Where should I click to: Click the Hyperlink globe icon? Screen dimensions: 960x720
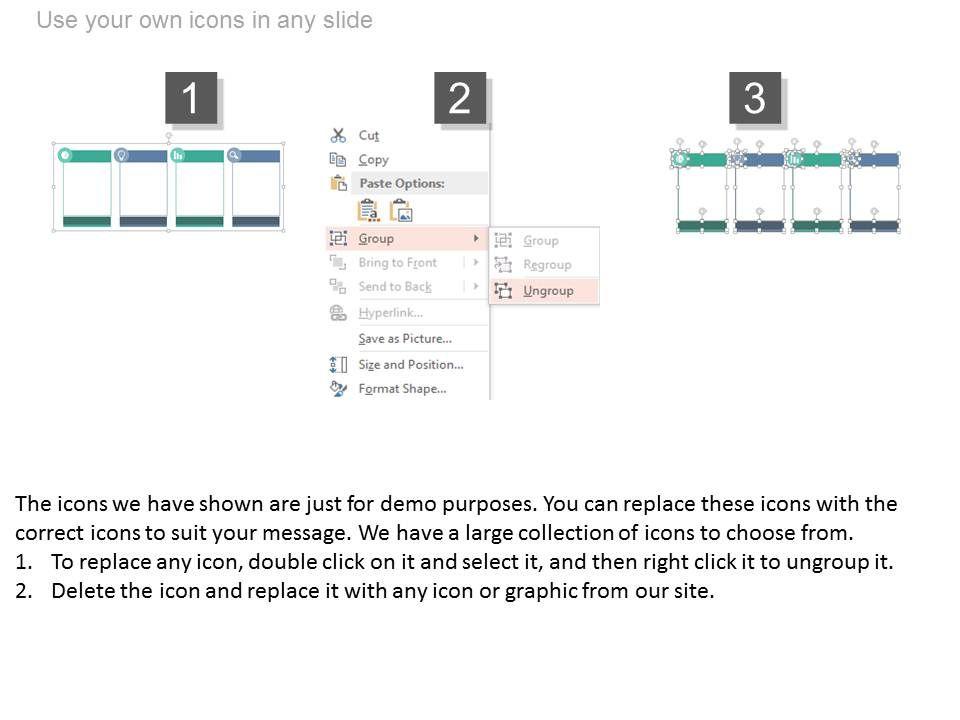point(338,313)
